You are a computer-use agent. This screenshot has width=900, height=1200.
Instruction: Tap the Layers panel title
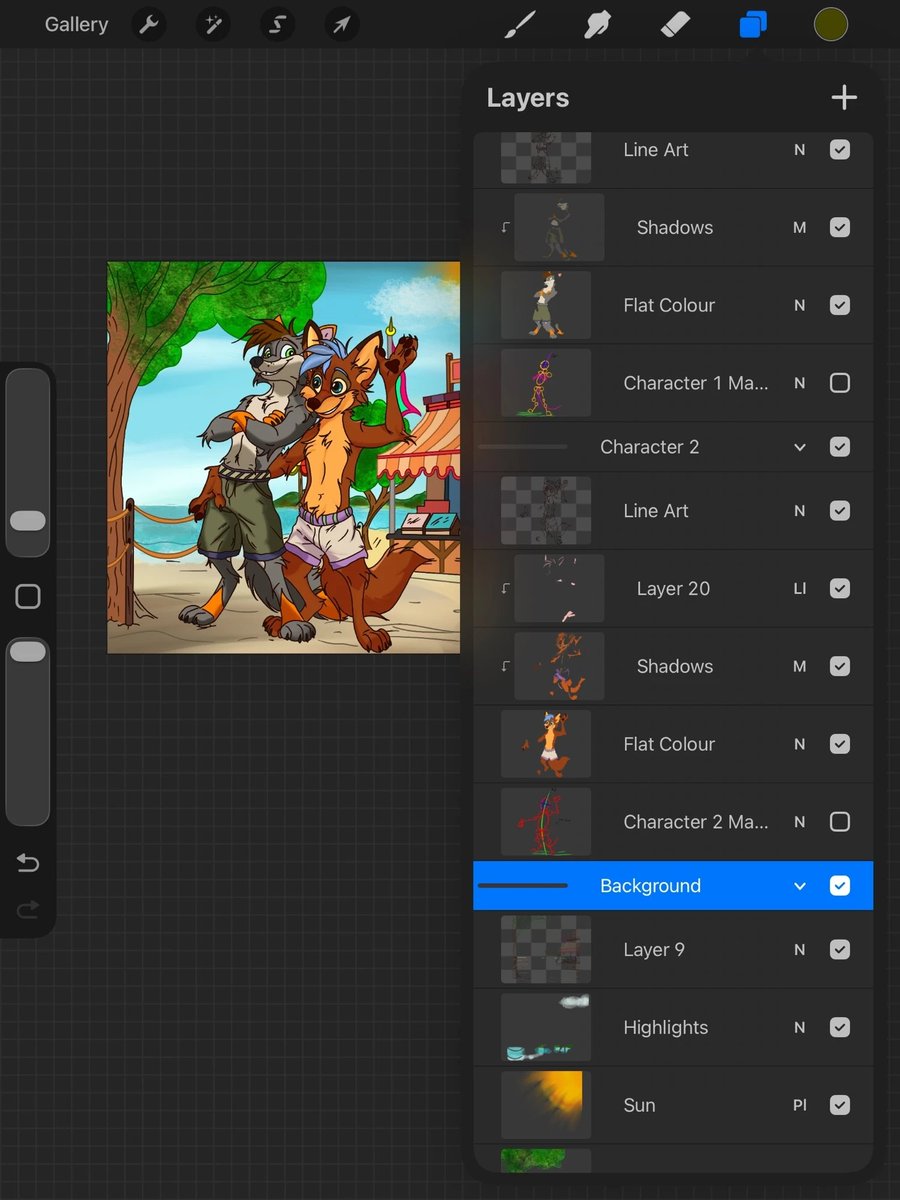[527, 98]
